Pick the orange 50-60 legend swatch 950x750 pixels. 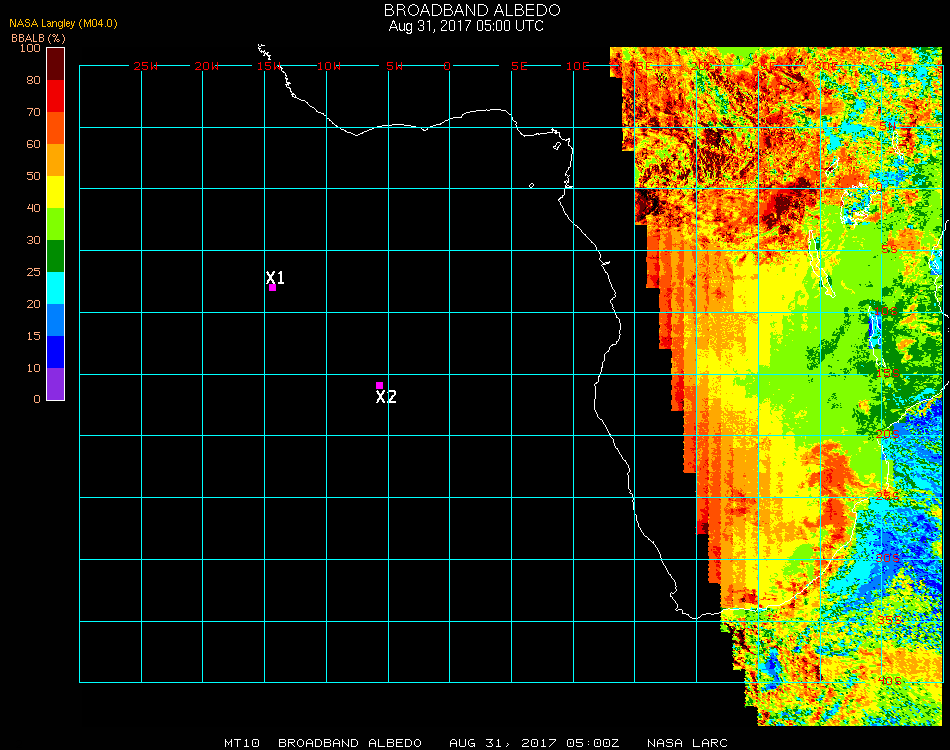click(56, 160)
